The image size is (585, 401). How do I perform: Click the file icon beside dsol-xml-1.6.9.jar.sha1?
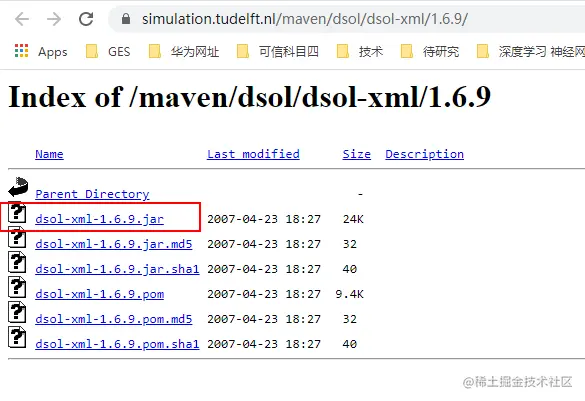[17, 262]
